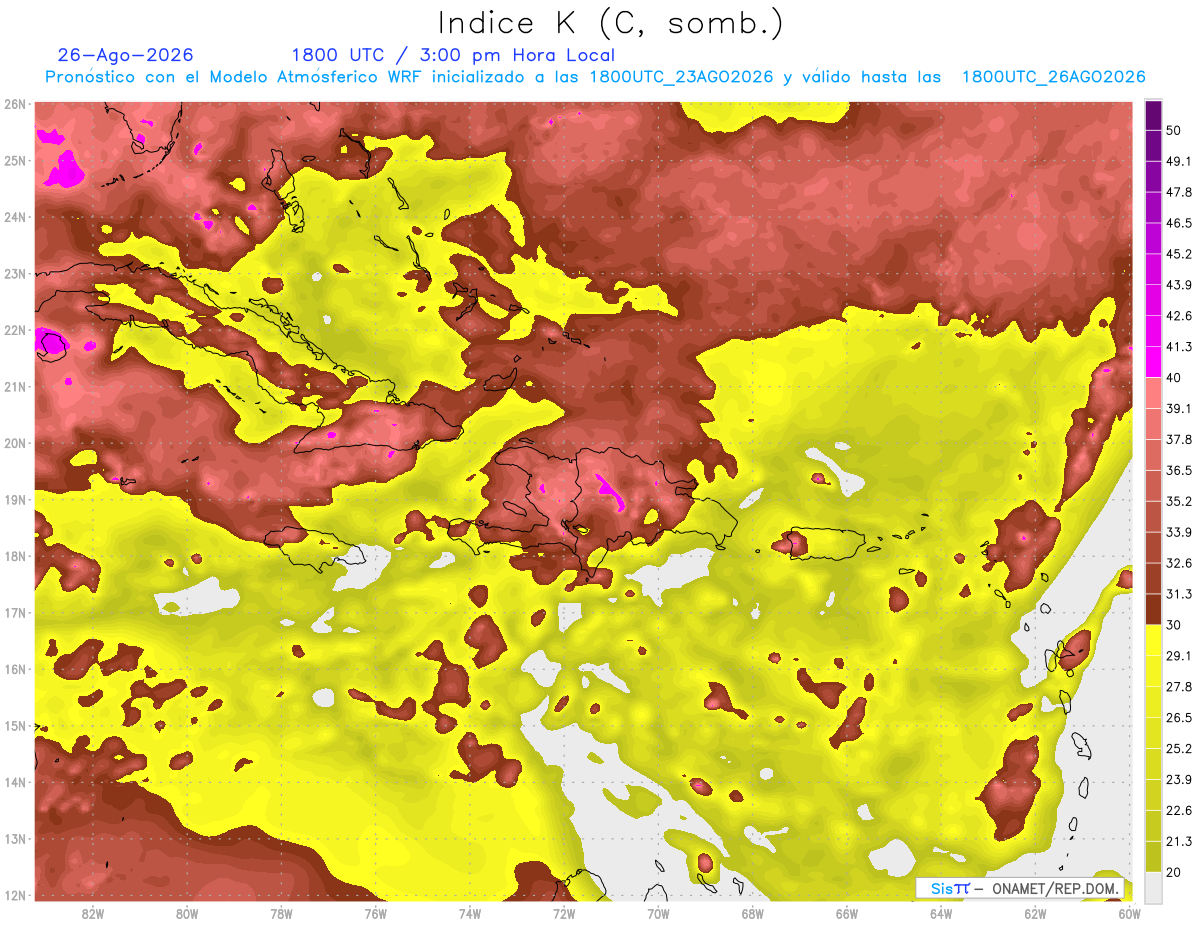
Task: Click the '26N' latitude label
Action: (15, 104)
